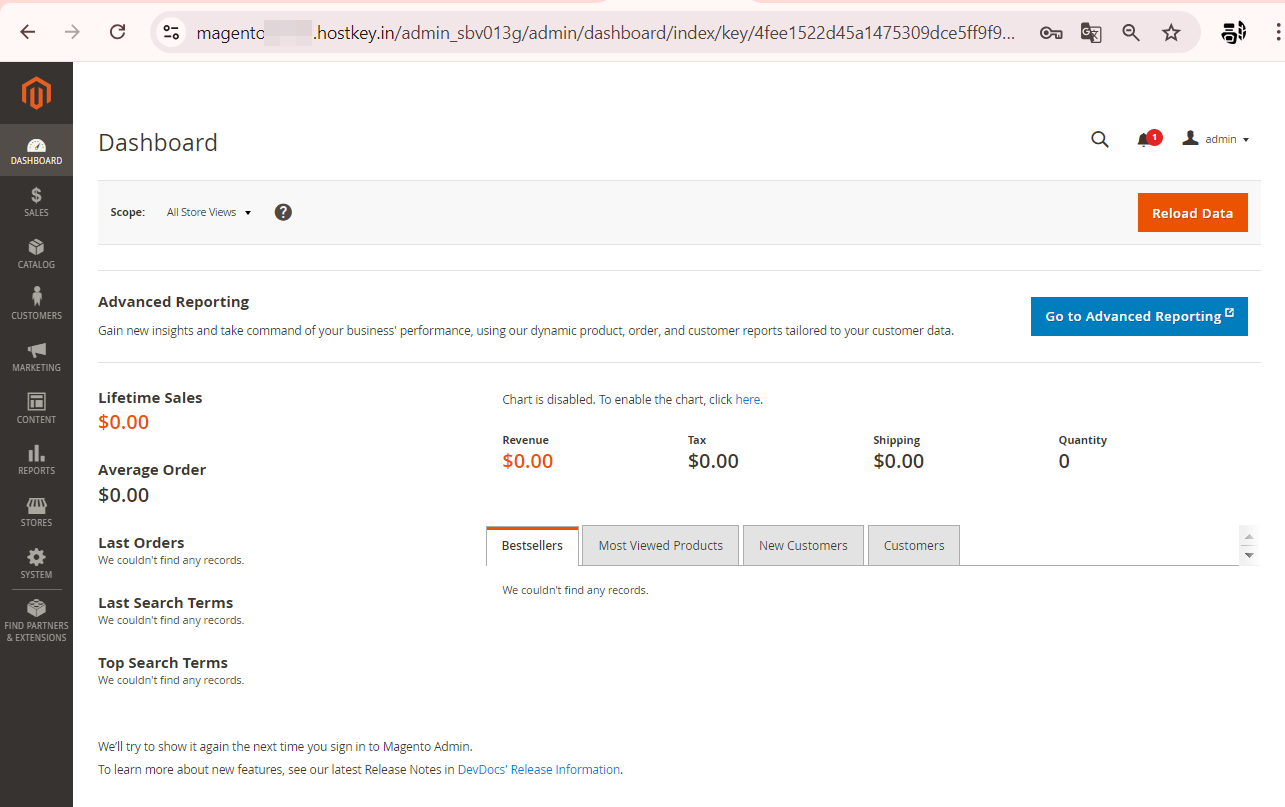The image size is (1285, 807).
Task: Open the Stores sidebar section
Action: click(x=36, y=512)
